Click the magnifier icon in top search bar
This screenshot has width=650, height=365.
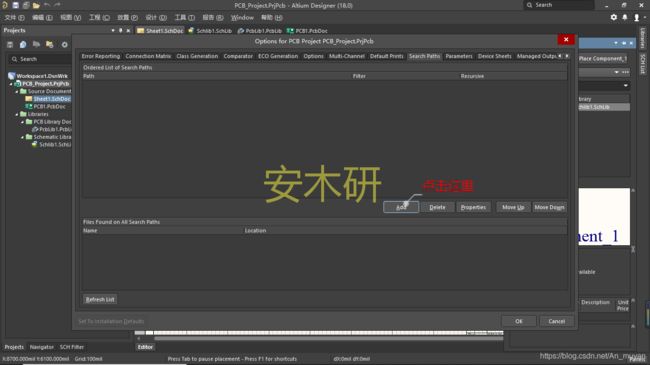pyautogui.click(x=529, y=5)
